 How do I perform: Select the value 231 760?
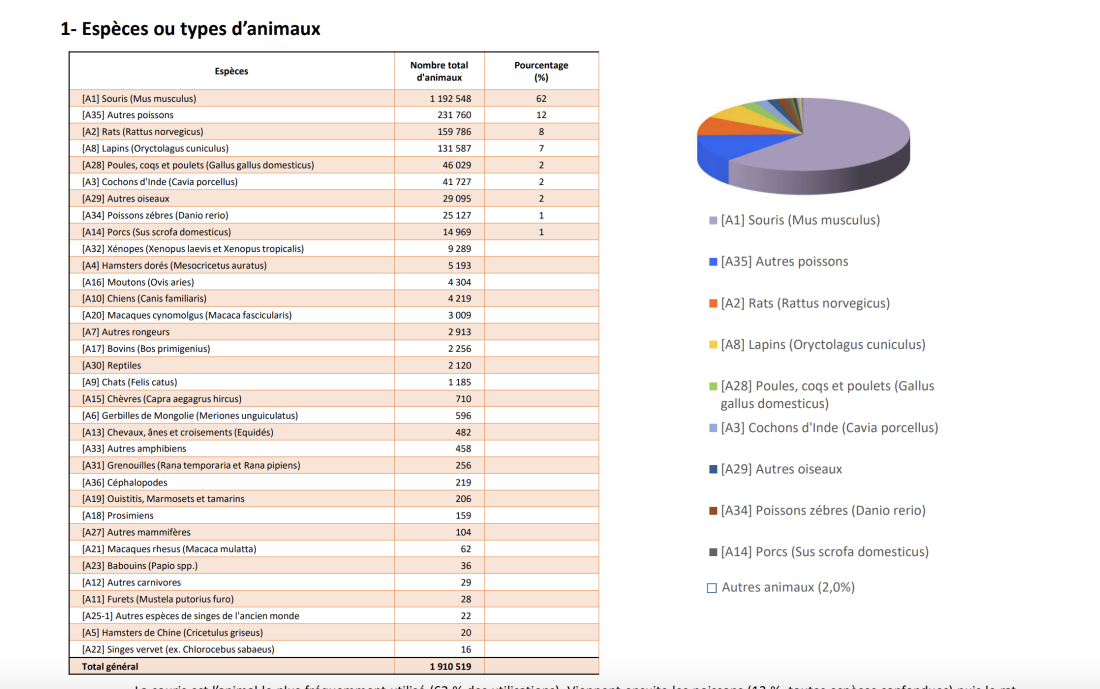point(455,115)
